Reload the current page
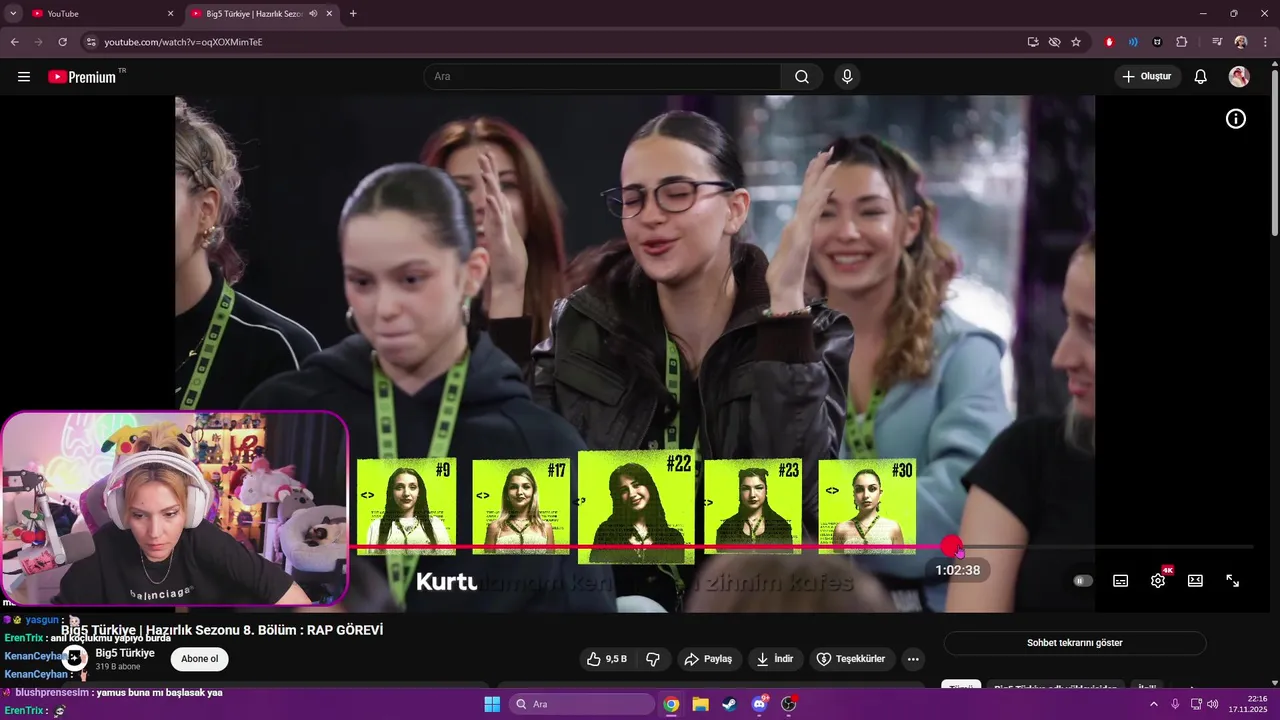1280x720 pixels. [x=62, y=42]
